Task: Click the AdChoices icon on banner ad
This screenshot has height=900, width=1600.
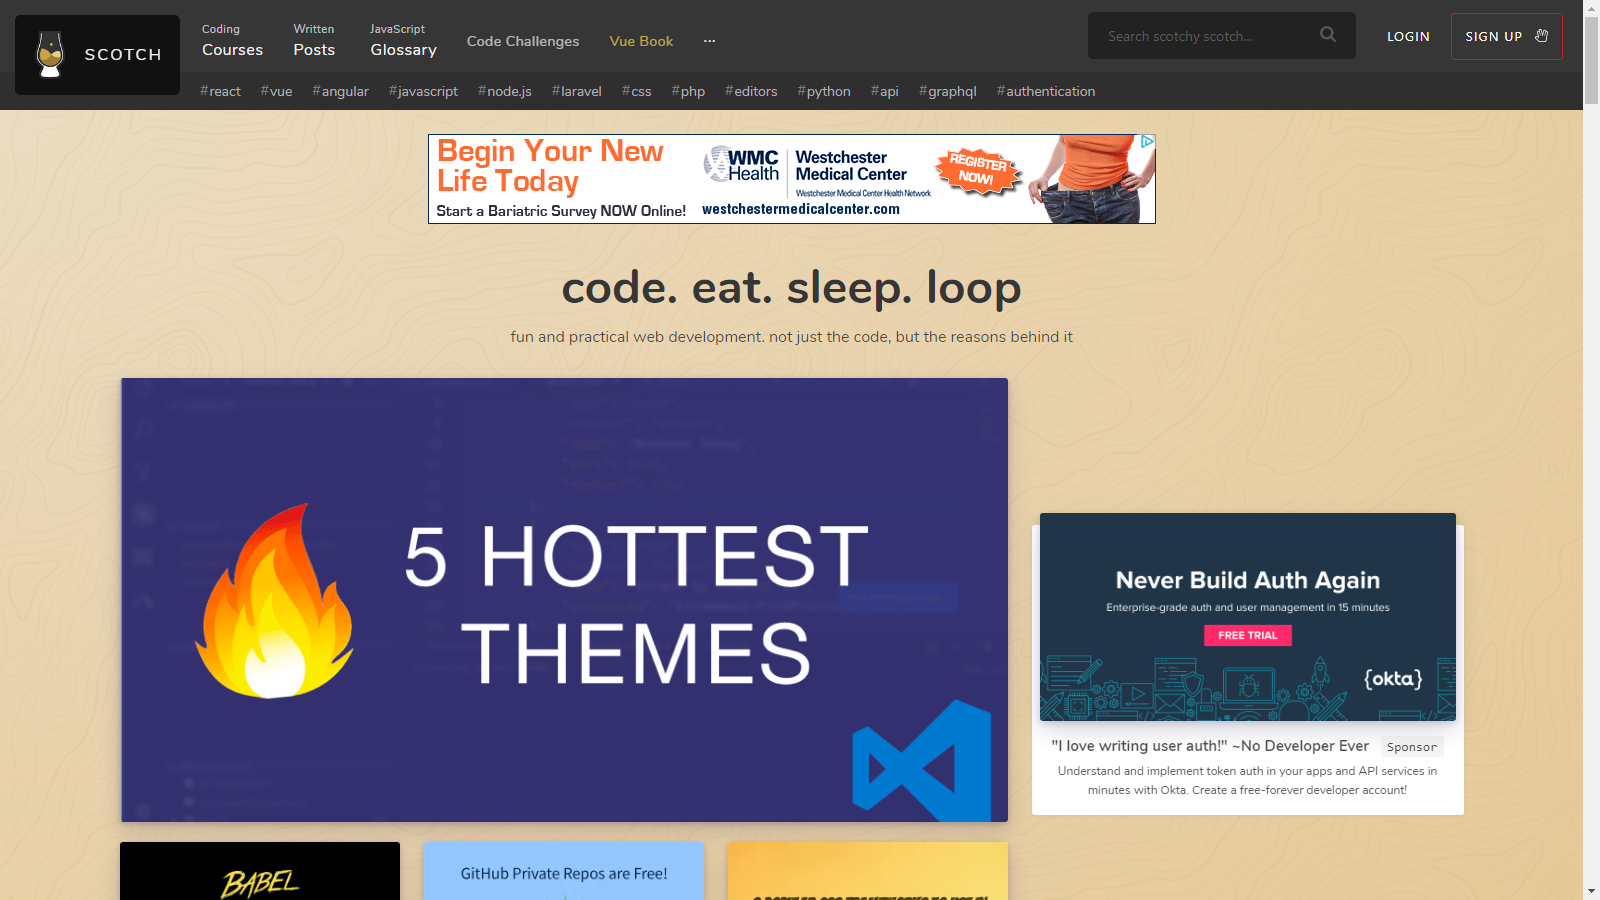Action: [x=1147, y=142]
